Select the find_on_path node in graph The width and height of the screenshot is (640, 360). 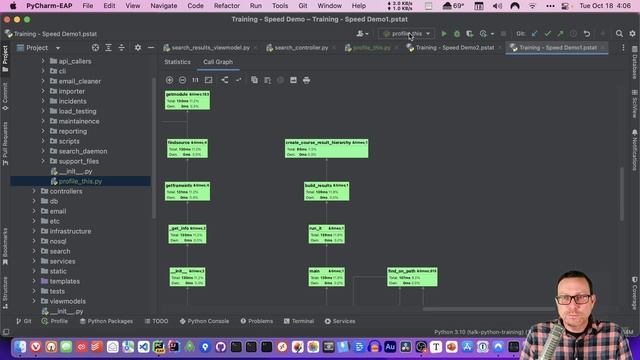(x=412, y=277)
